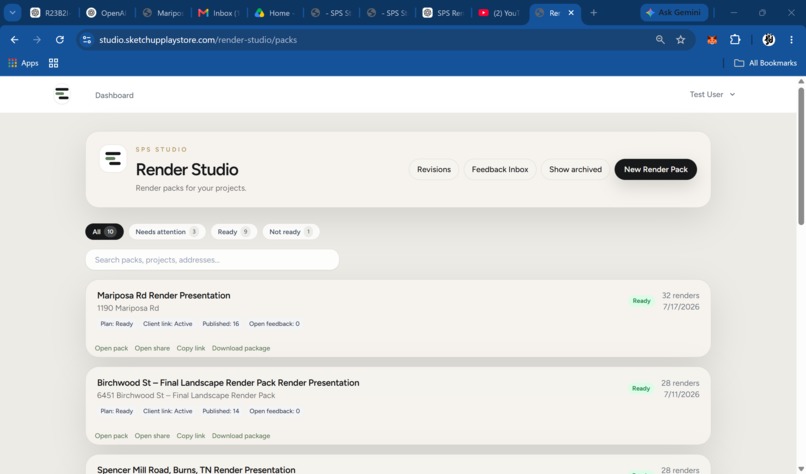
Task: Click the Birchwood St Final Landscape title
Action: tap(228, 382)
